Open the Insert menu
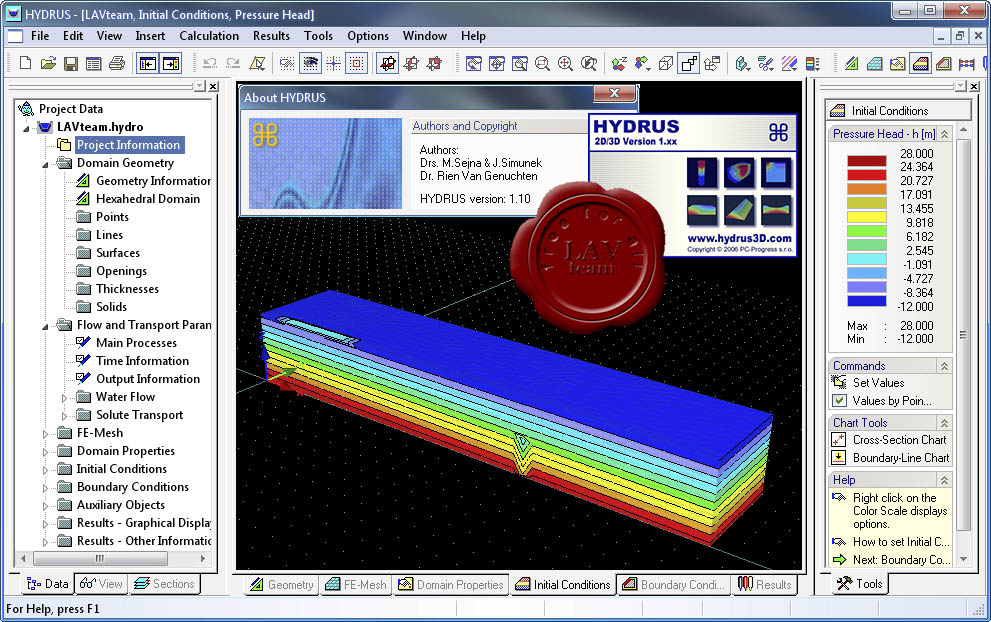Viewport: 991px width, 622px height. click(150, 36)
